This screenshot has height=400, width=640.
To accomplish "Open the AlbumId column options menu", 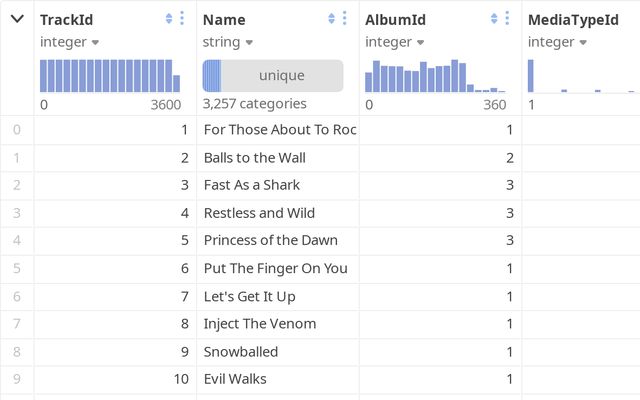I will (x=508, y=19).
